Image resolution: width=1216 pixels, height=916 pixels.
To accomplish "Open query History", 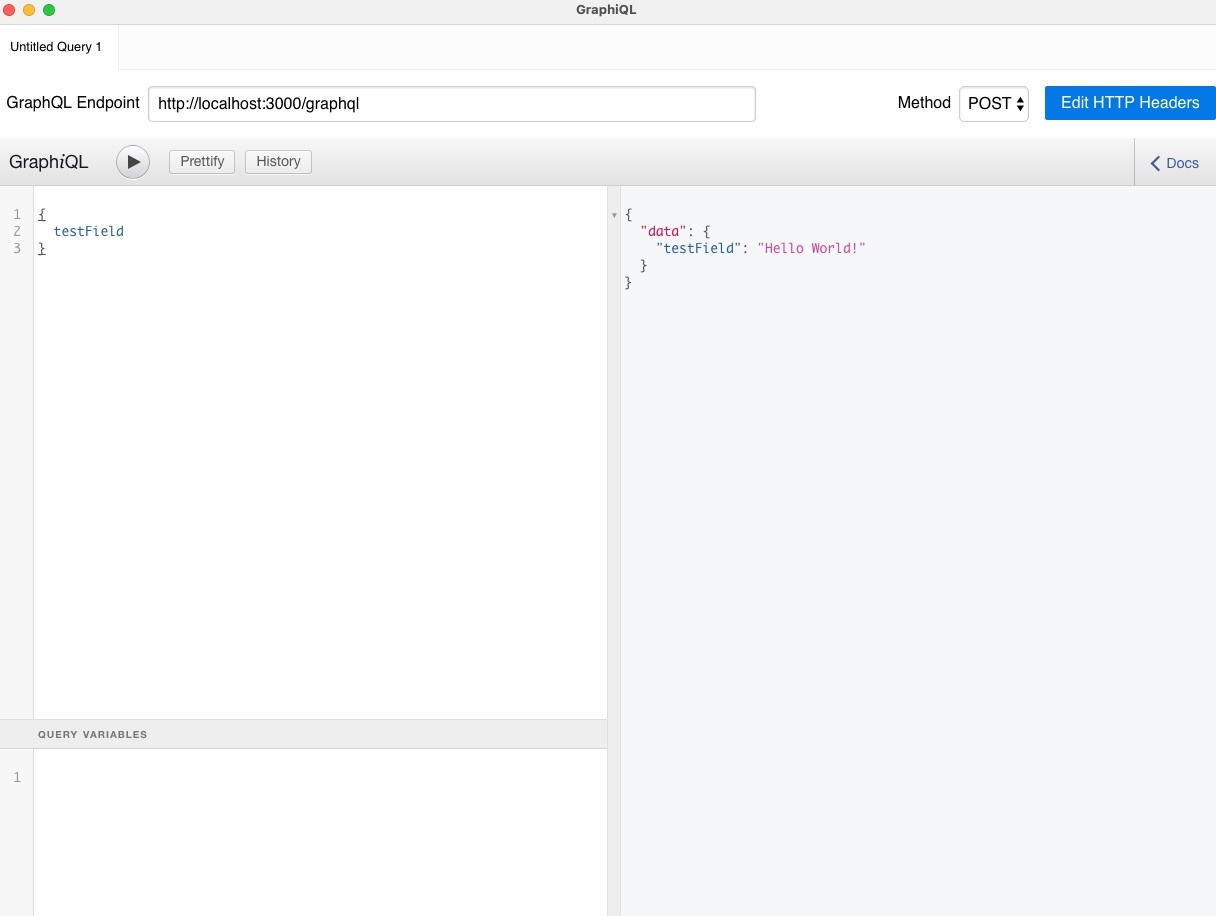I will click(x=277, y=161).
